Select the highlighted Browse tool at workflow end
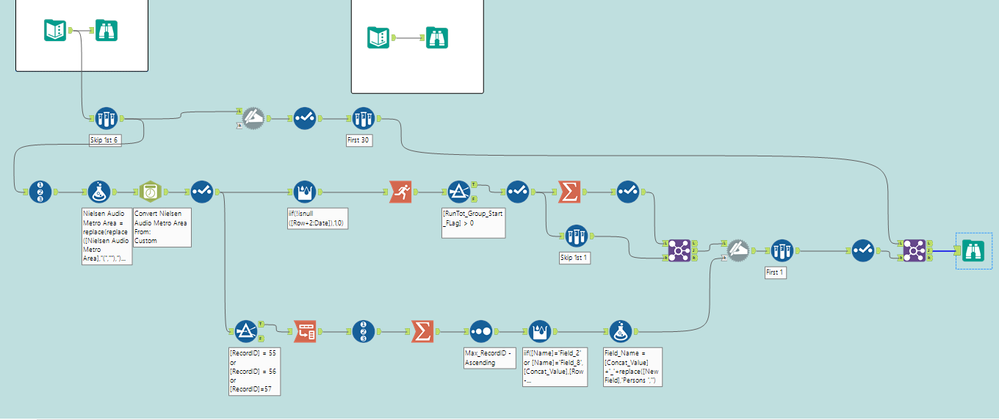The height and width of the screenshot is (420, 999). (x=972, y=250)
